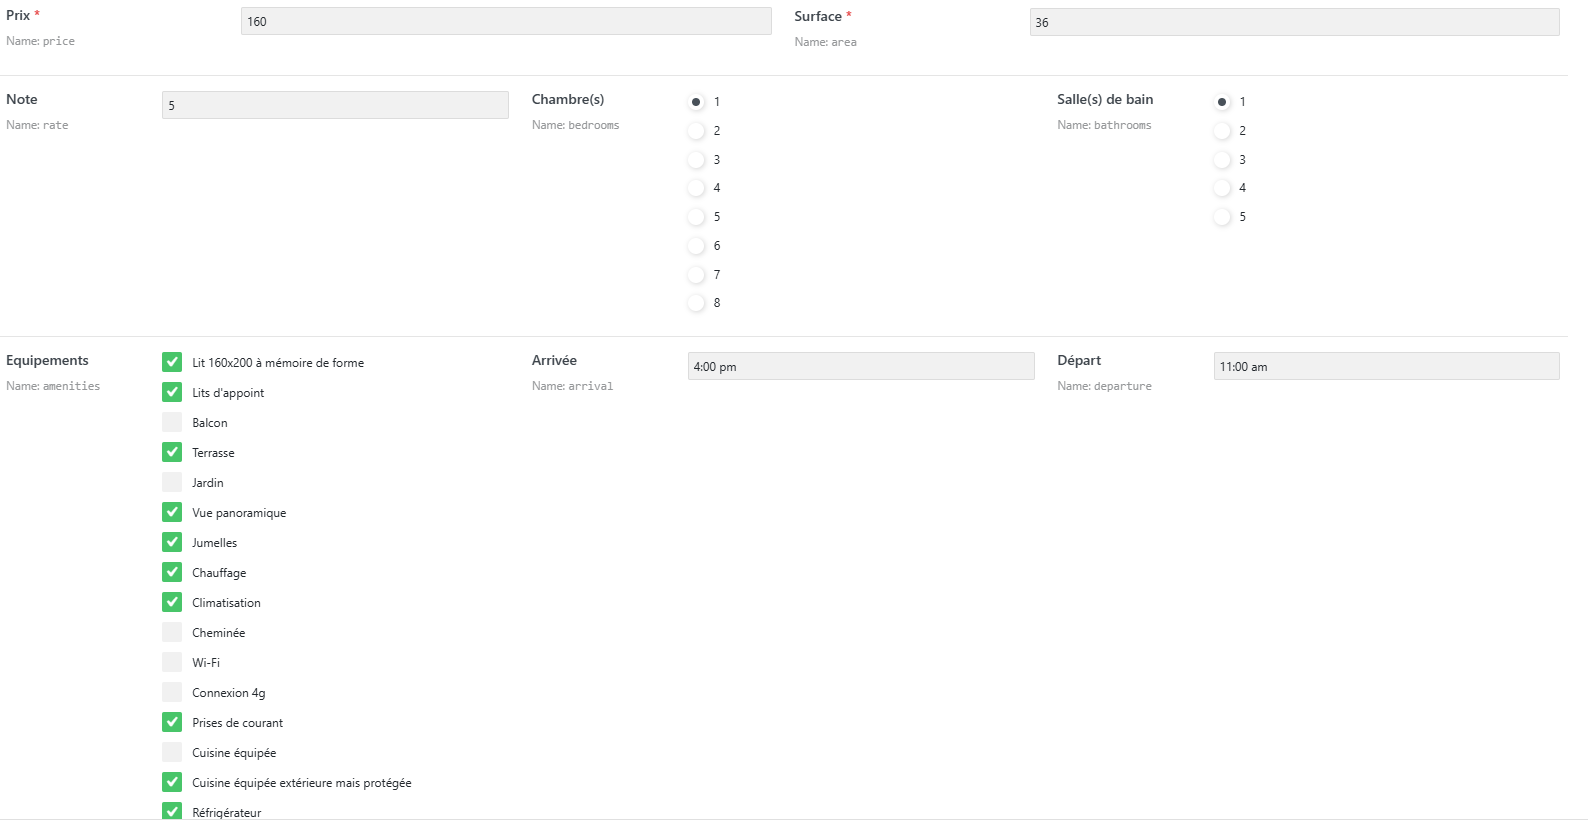Choose 8 bedrooms radio option
The width and height of the screenshot is (1588, 822).
[696, 303]
